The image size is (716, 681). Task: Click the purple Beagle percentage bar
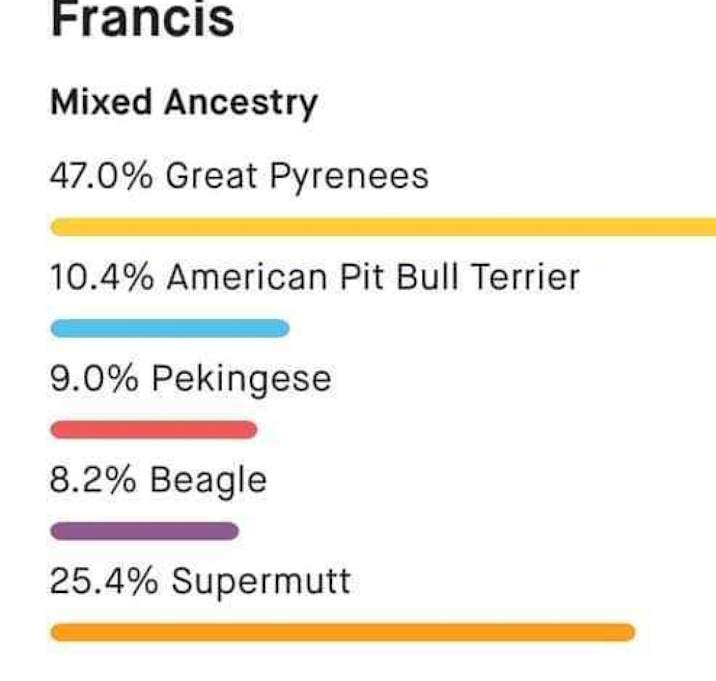click(145, 531)
